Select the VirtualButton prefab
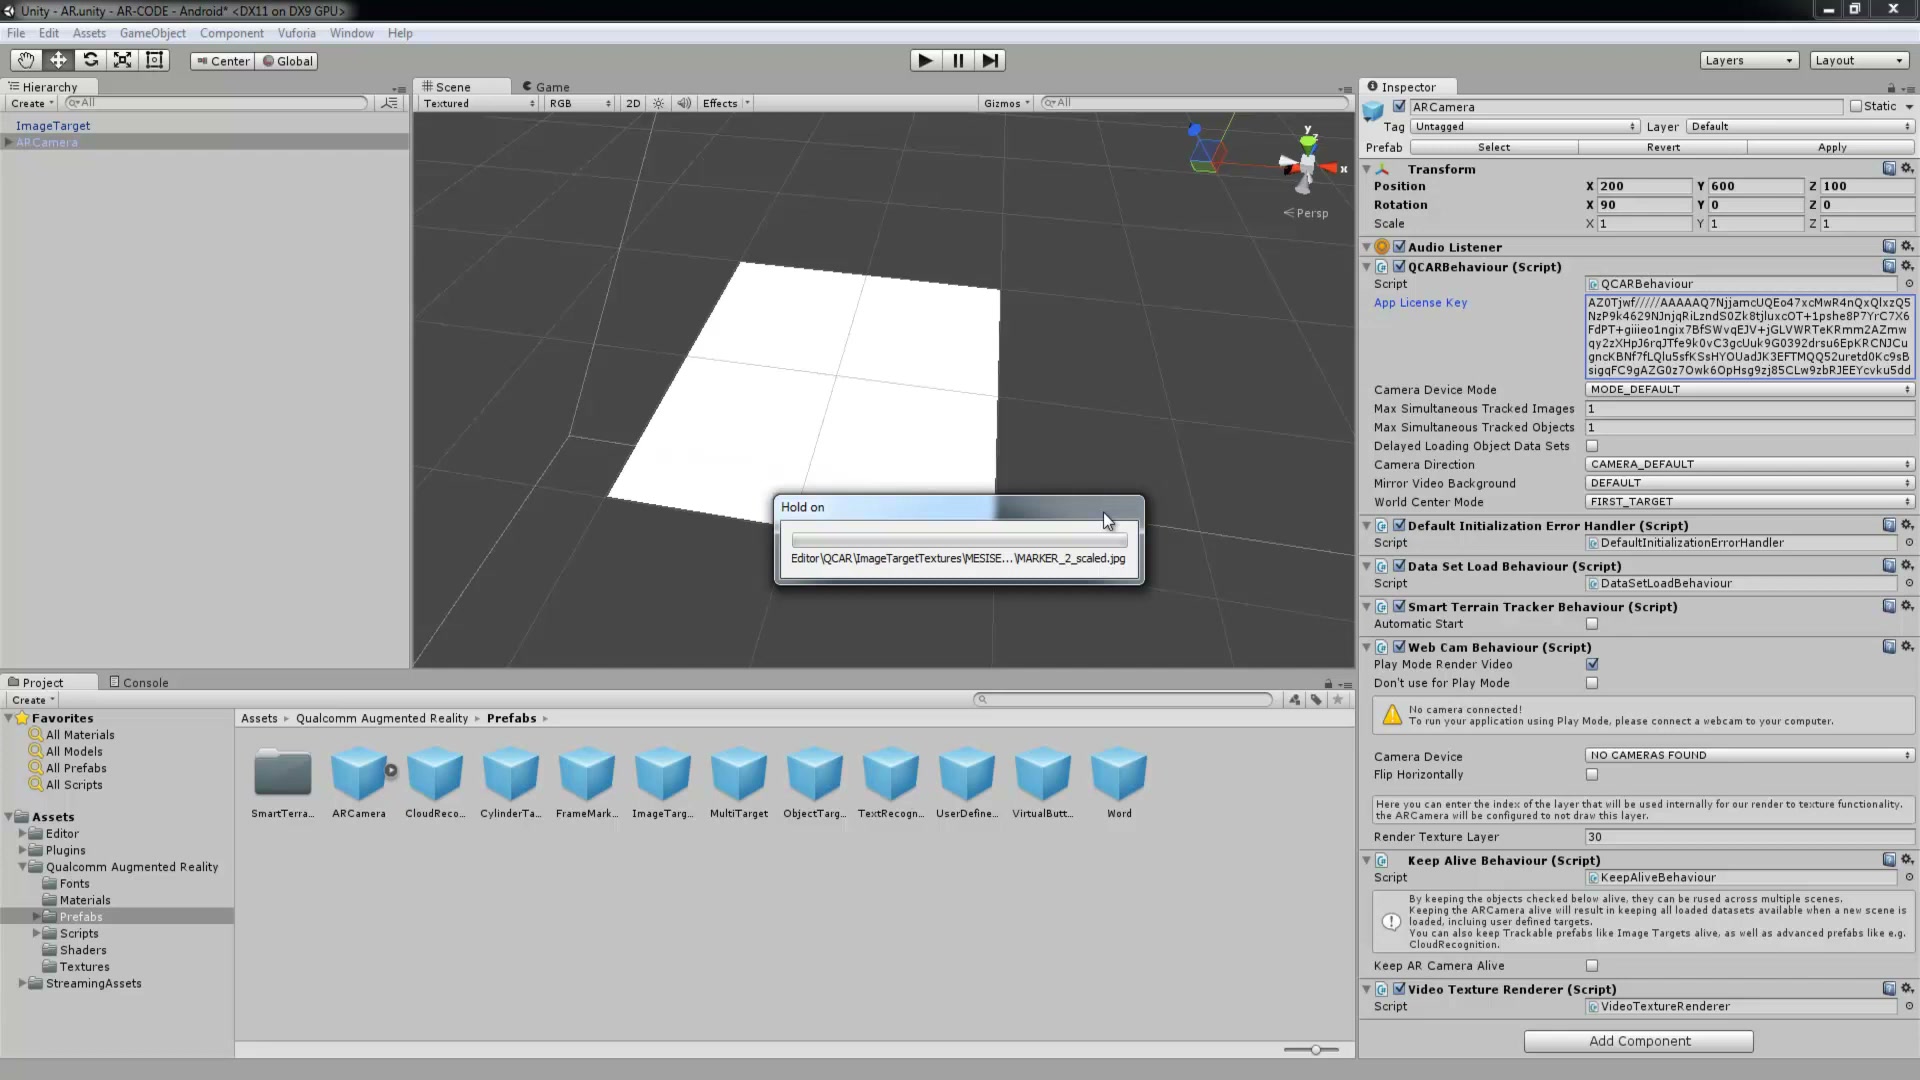1920x1080 pixels. coord(1043,783)
